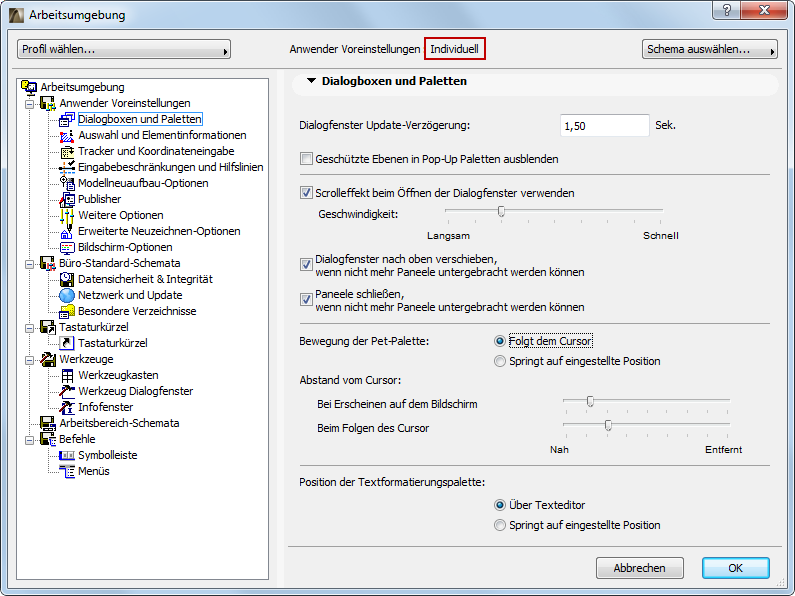Select Auswahl und Elementinformationen tree item
The width and height of the screenshot is (795, 596).
tap(162, 135)
